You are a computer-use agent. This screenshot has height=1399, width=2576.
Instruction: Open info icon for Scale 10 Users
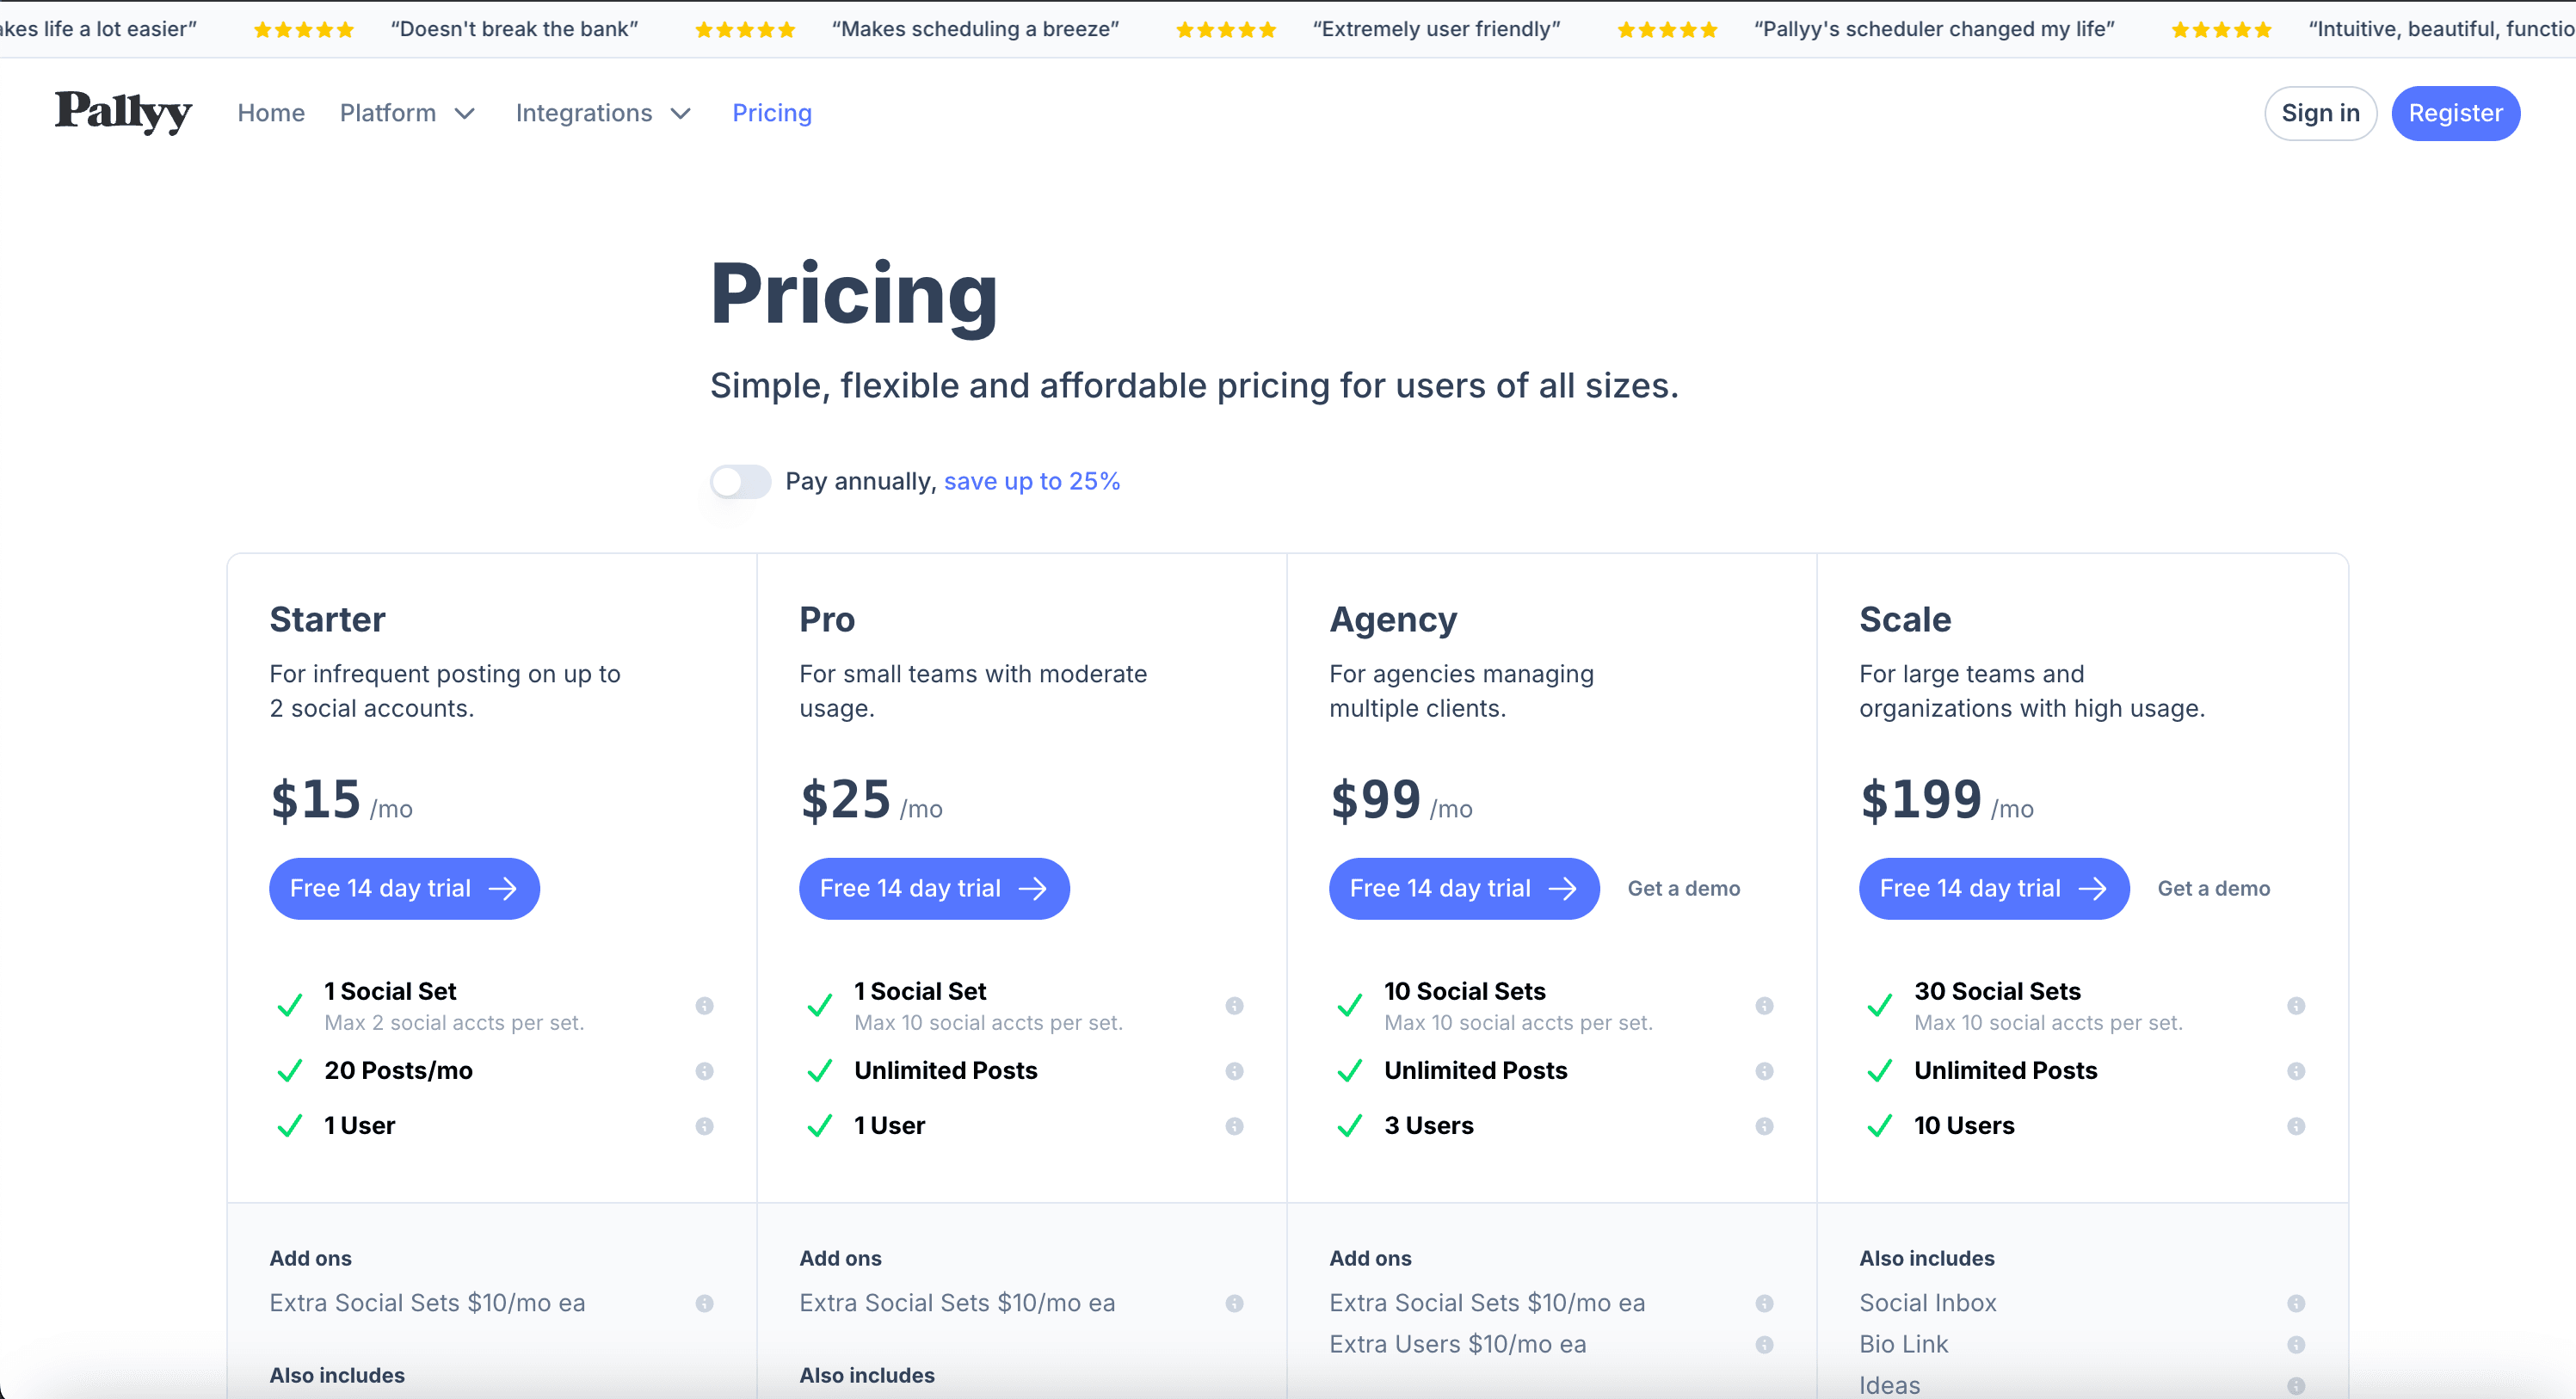[x=2296, y=1126]
